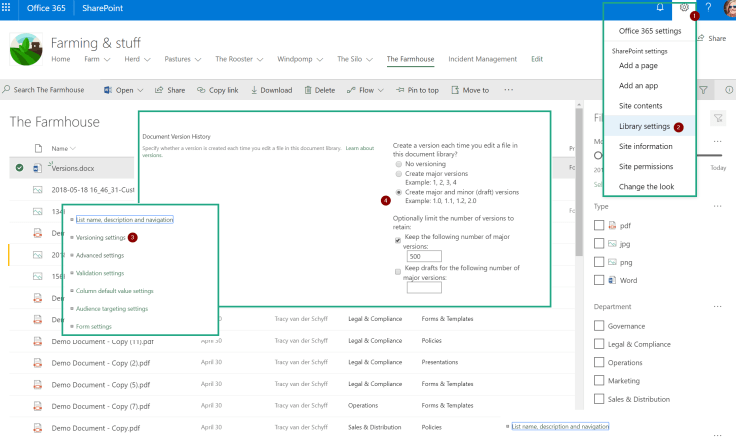Click Pin to top command

click(416, 90)
